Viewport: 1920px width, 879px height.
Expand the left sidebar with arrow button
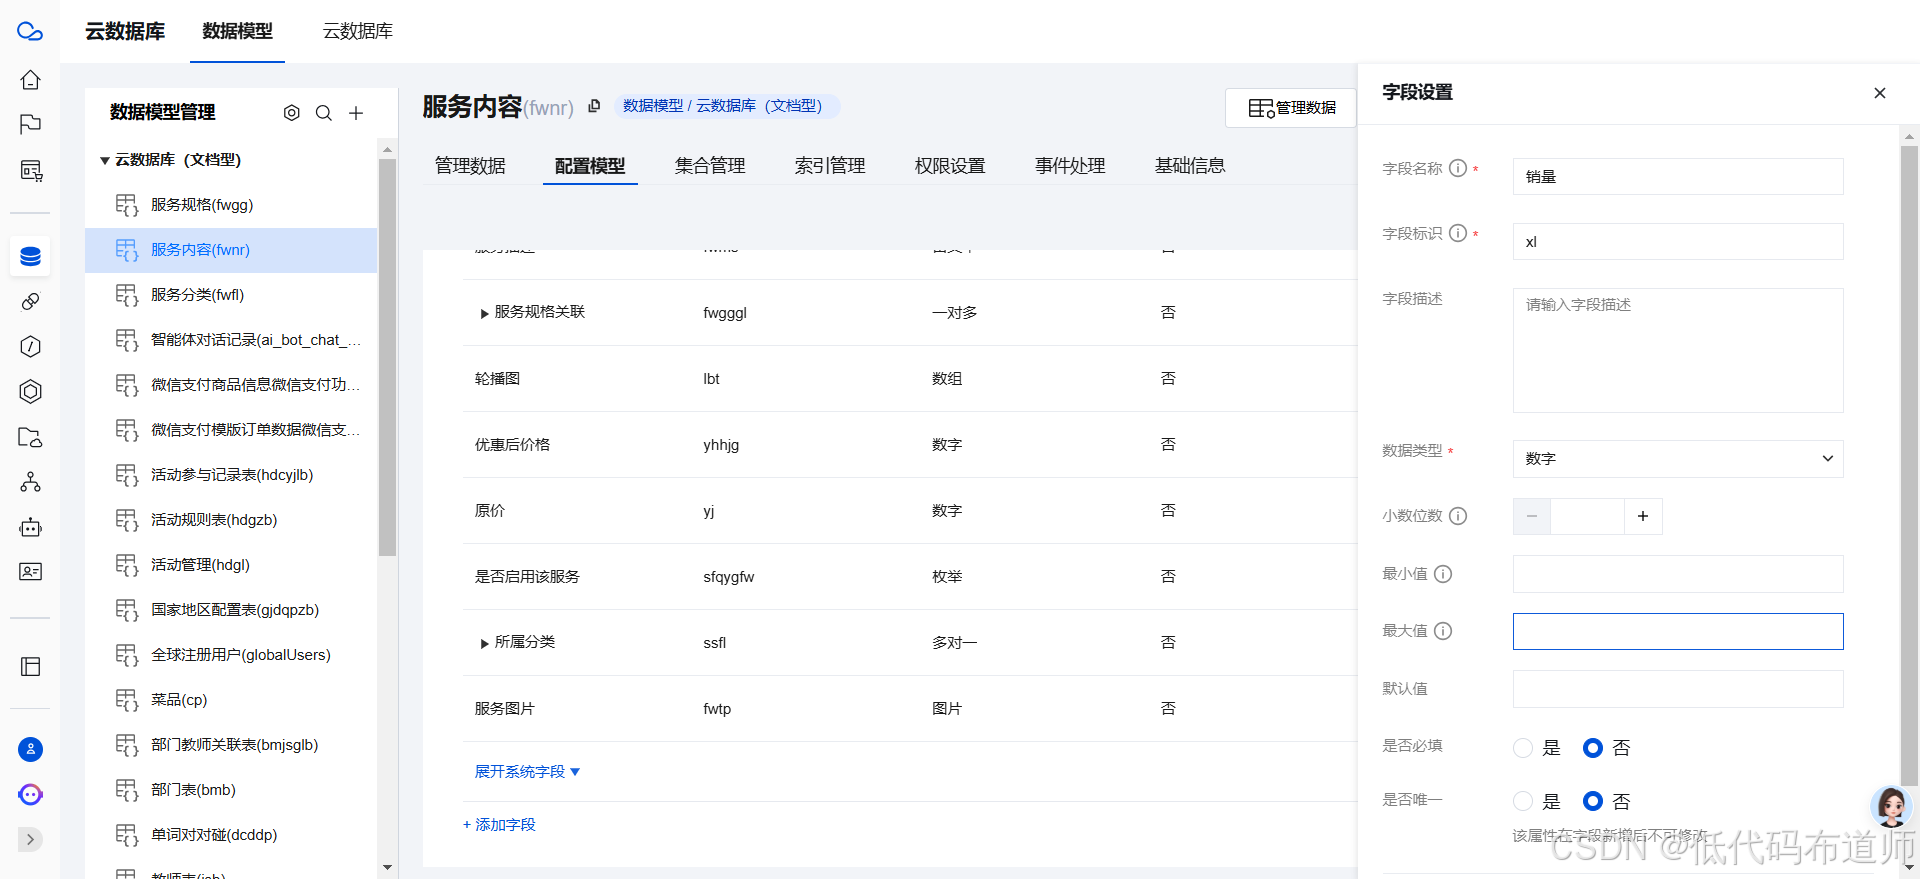(x=30, y=839)
